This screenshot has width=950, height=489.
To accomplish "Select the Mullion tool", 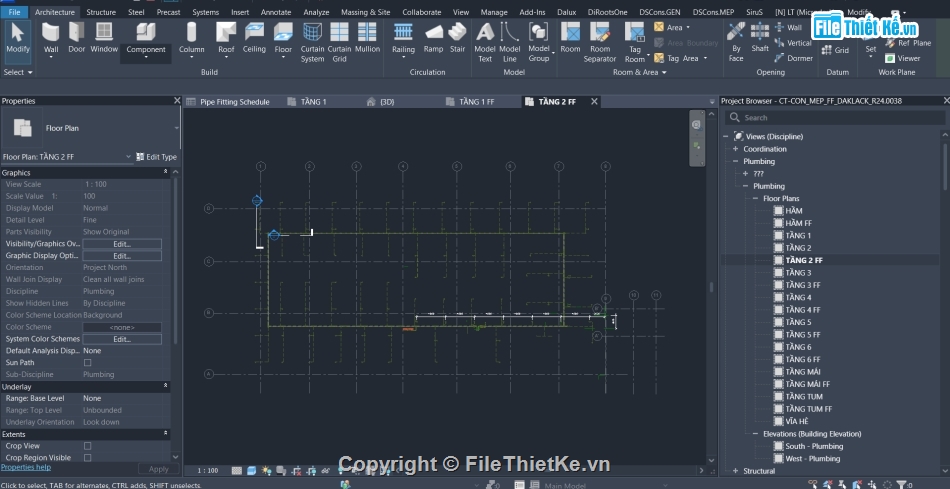I will (367, 38).
